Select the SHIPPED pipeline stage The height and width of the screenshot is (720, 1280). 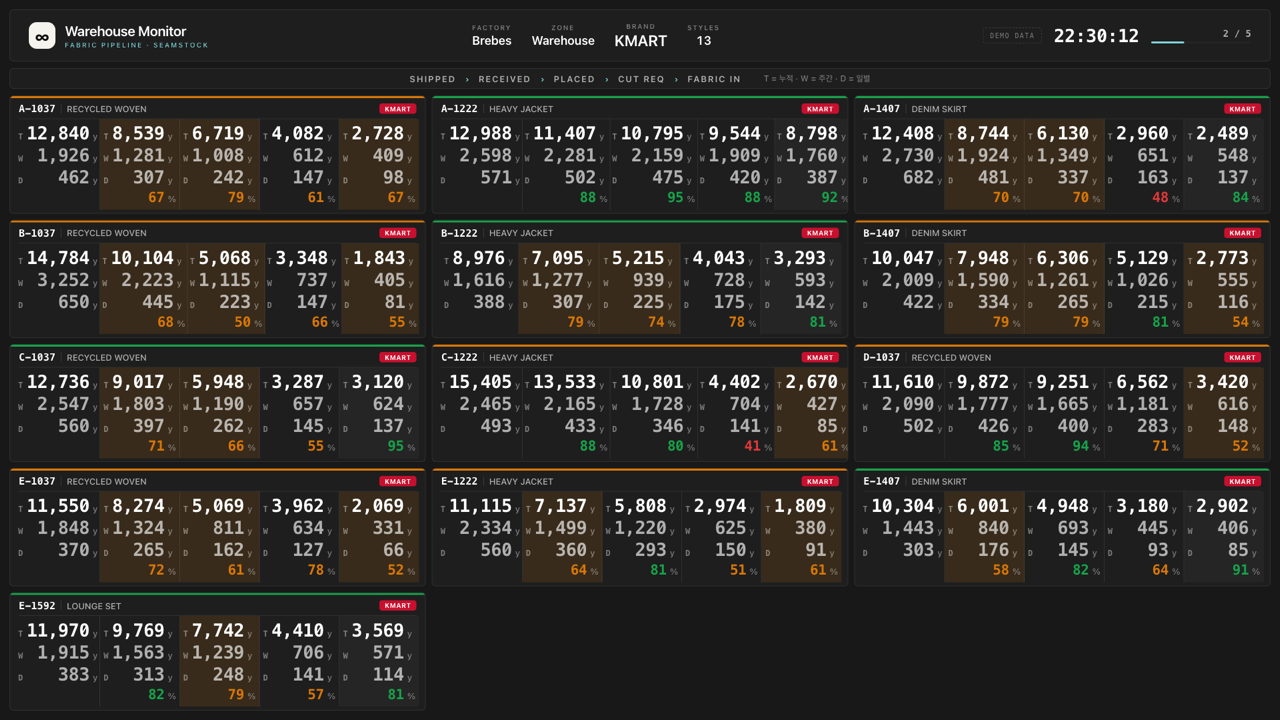[x=432, y=79]
